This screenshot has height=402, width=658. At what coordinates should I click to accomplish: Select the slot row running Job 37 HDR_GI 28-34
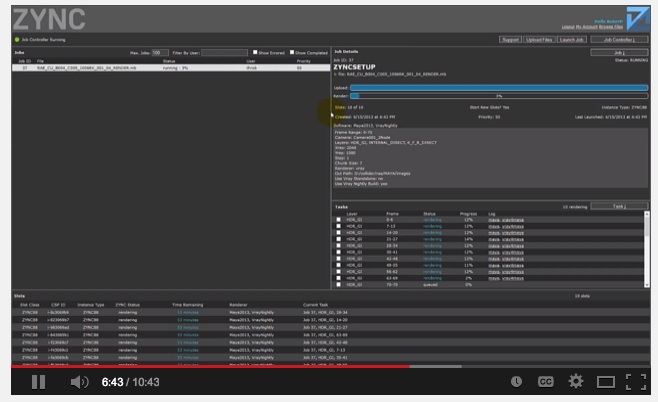pos(331,312)
